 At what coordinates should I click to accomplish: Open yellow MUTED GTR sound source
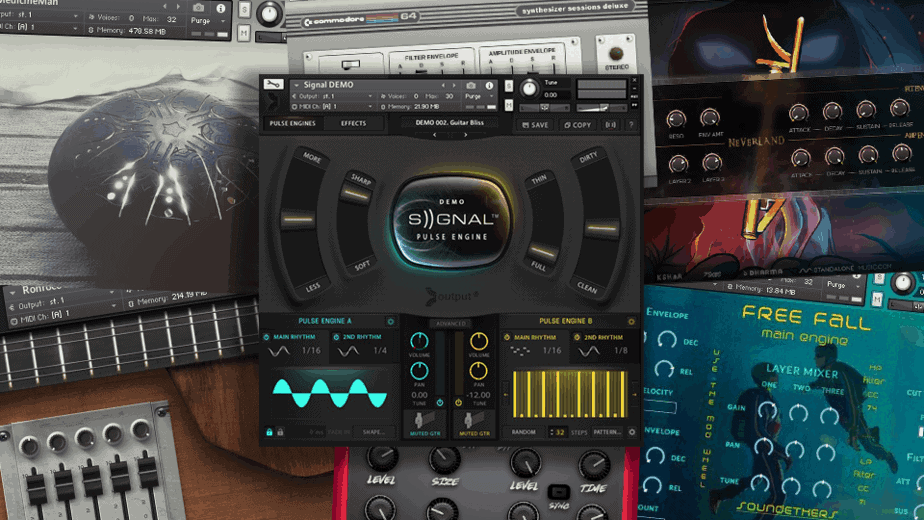(x=474, y=424)
